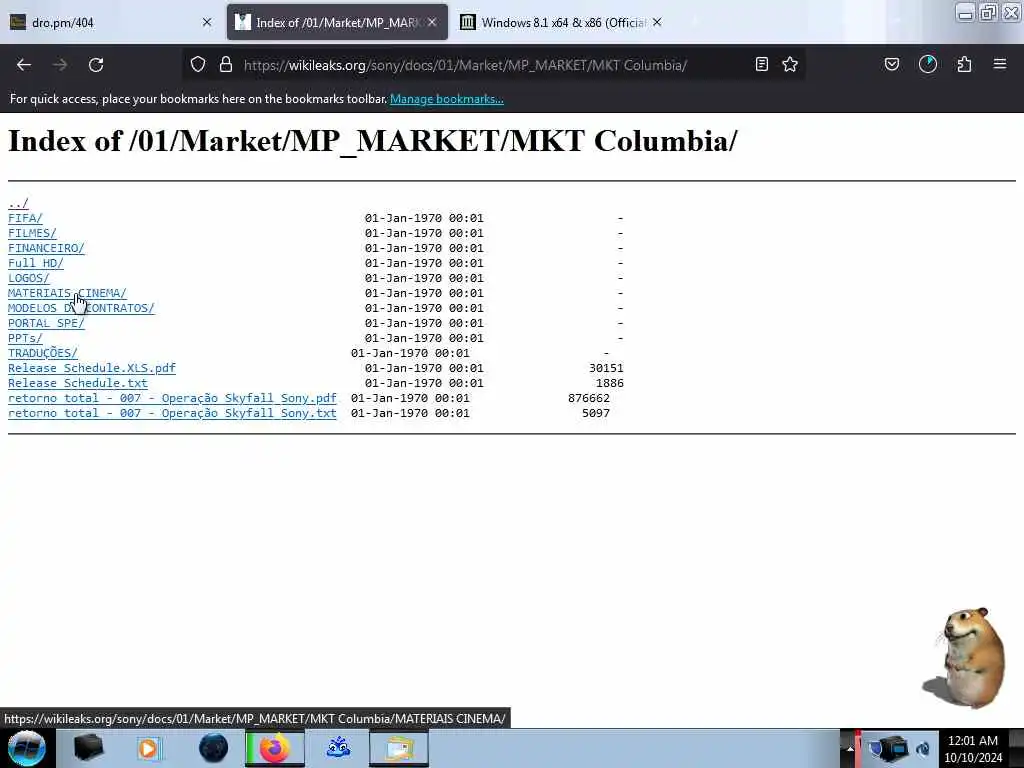Open the Extensions puzzle icon

pyautogui.click(x=964, y=65)
